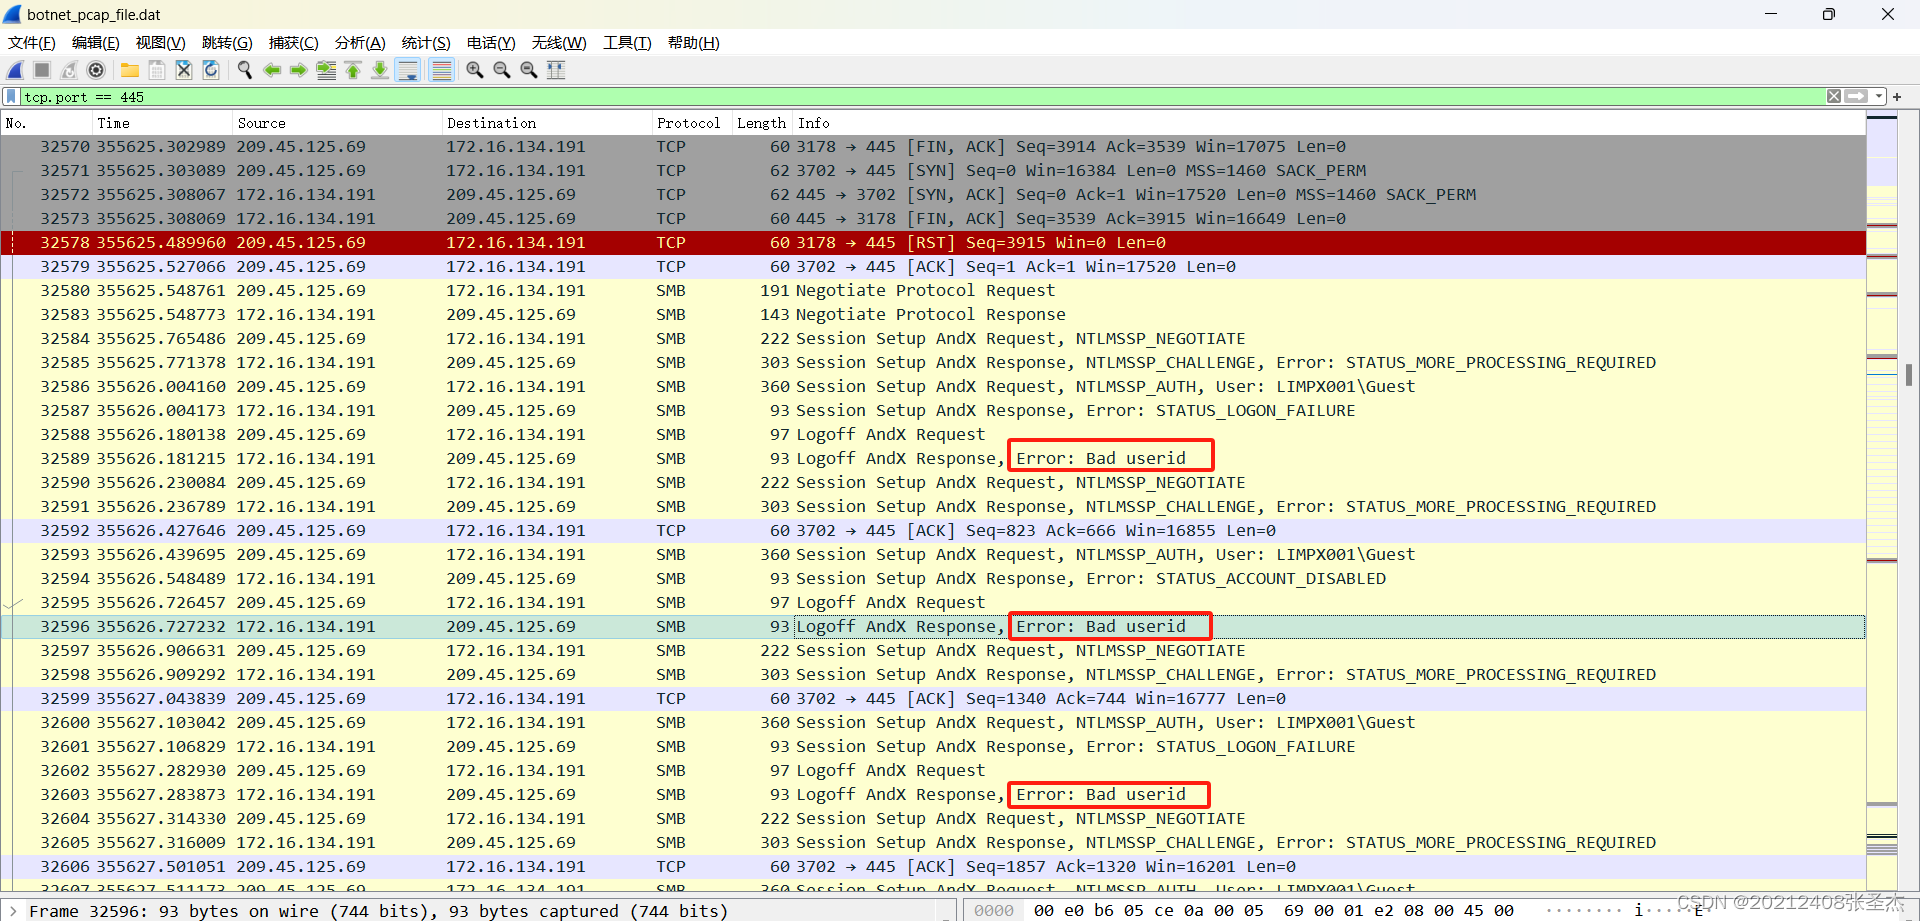The height and width of the screenshot is (921, 1920).
Task: Find a packet with magnifier icon
Action: tap(245, 70)
